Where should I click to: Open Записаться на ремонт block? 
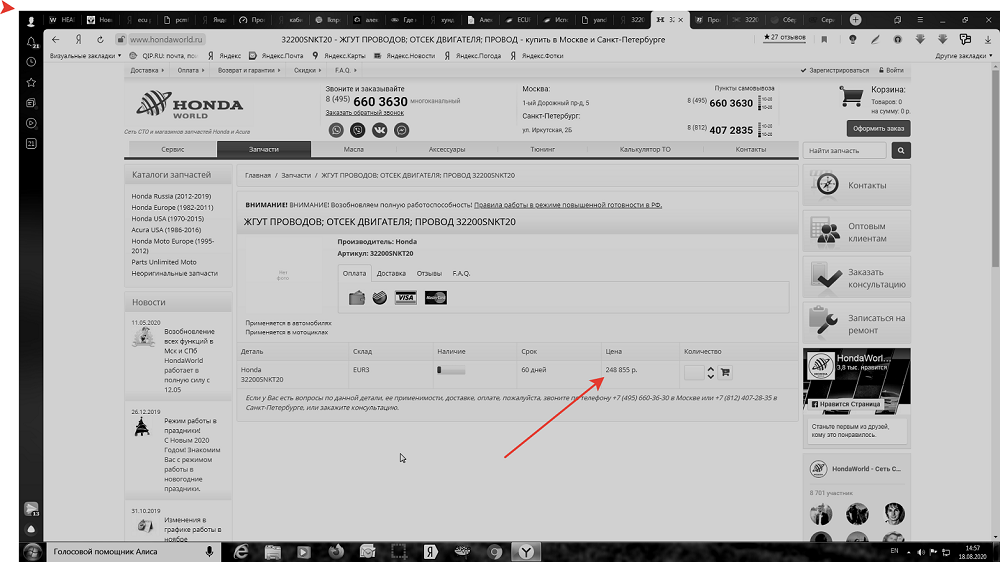tap(857, 324)
